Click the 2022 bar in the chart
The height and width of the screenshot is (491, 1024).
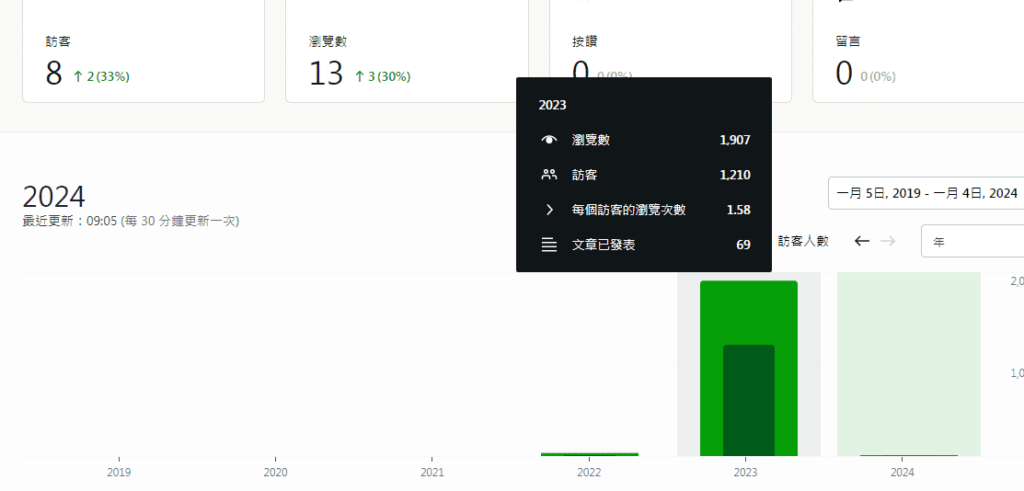[x=589, y=454]
